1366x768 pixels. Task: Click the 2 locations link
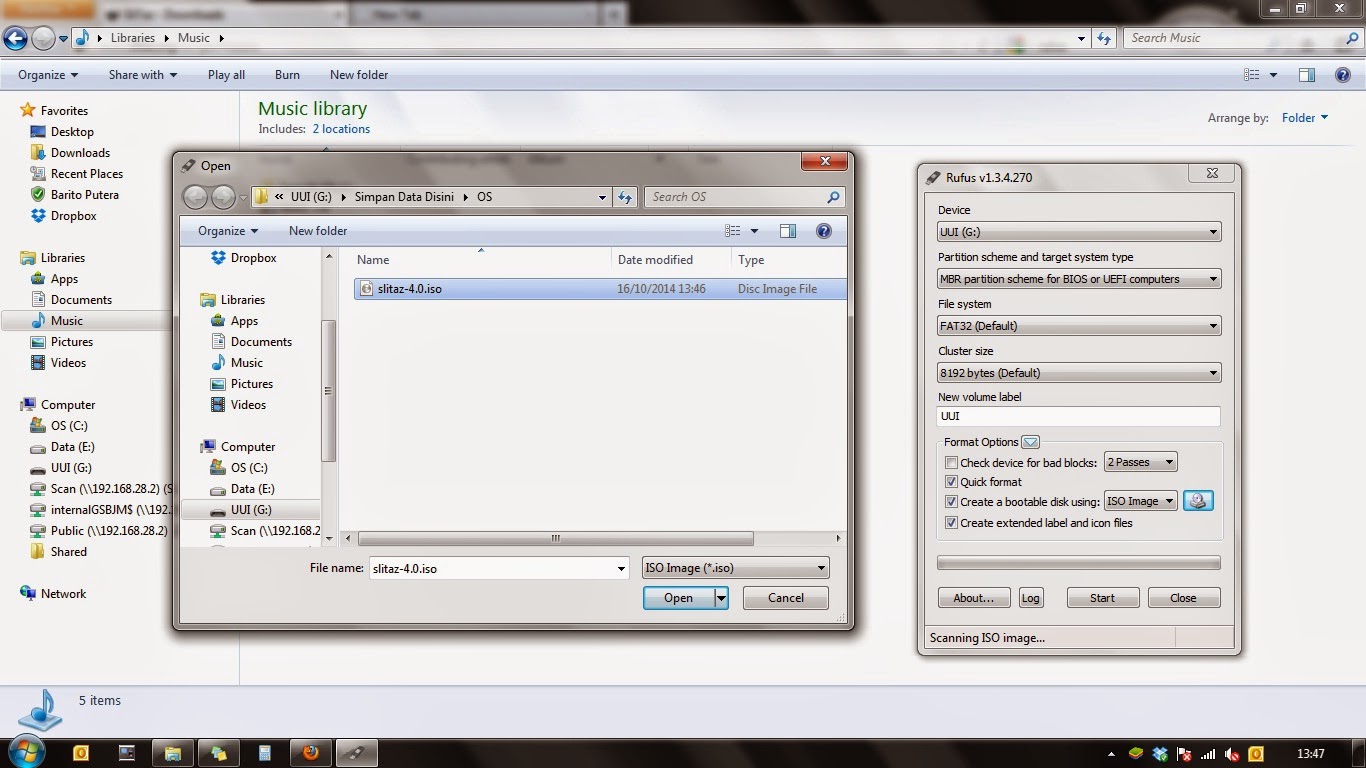click(341, 129)
